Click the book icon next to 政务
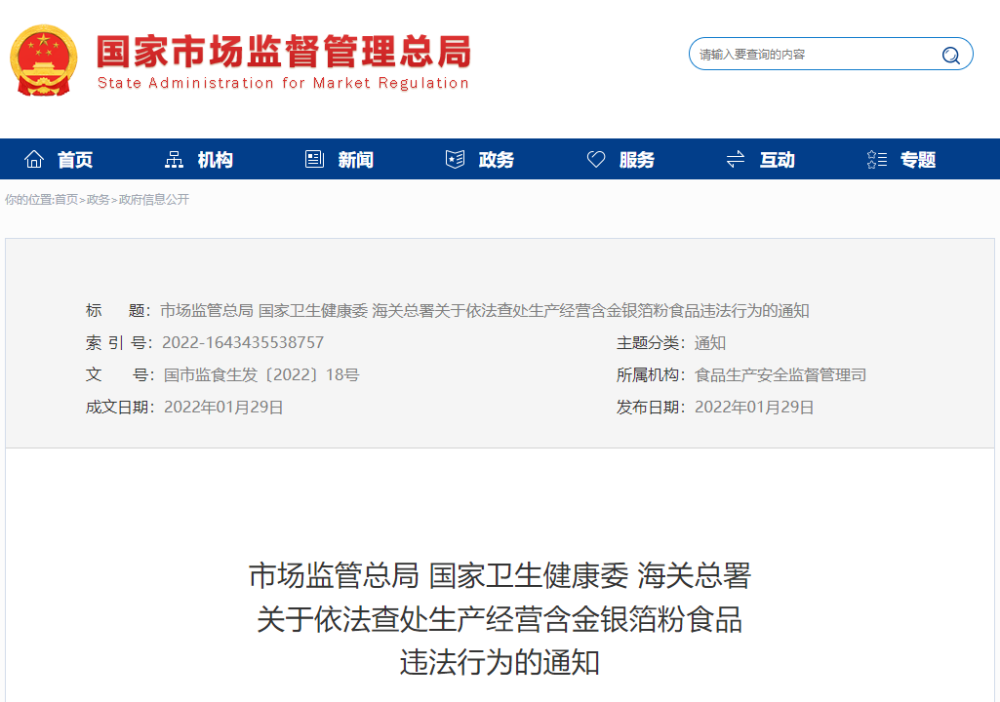 click(455, 158)
